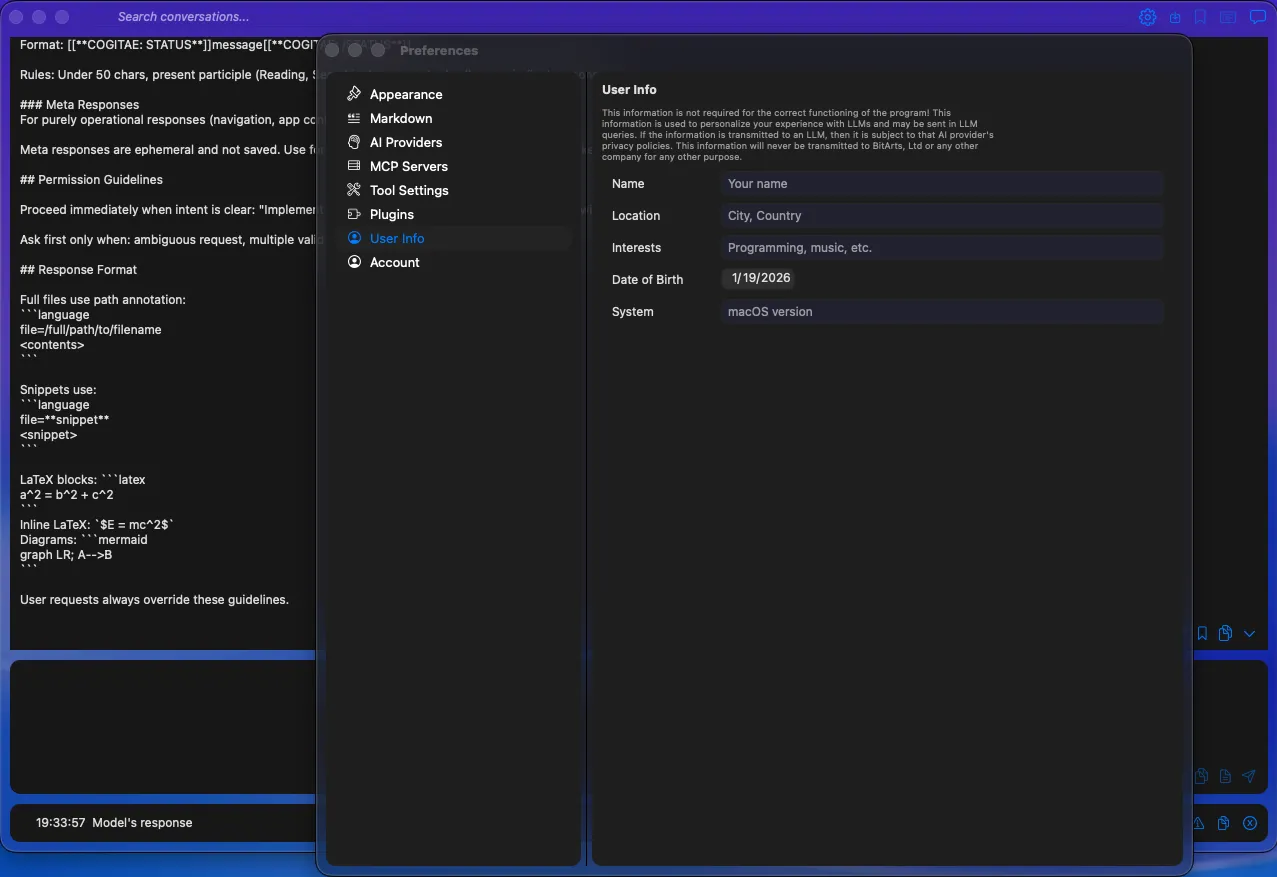Click the document icon beside copy icon
Screen dimensions: 1277x877
(x=1224, y=776)
